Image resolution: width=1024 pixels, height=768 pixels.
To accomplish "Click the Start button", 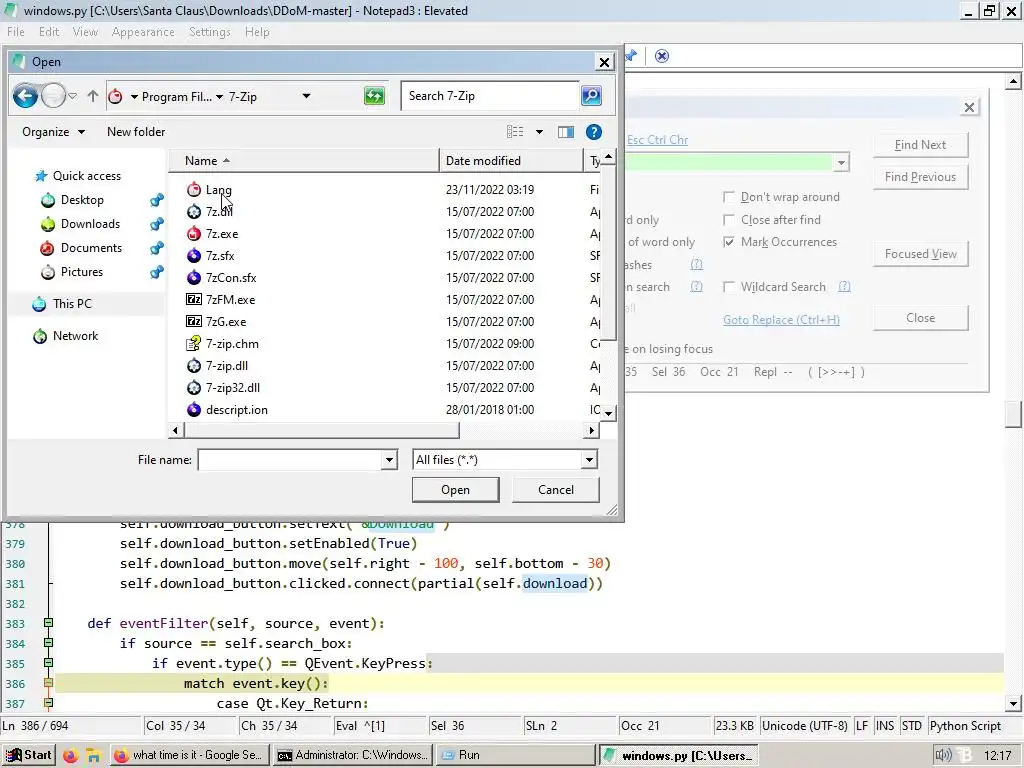I will (29, 755).
